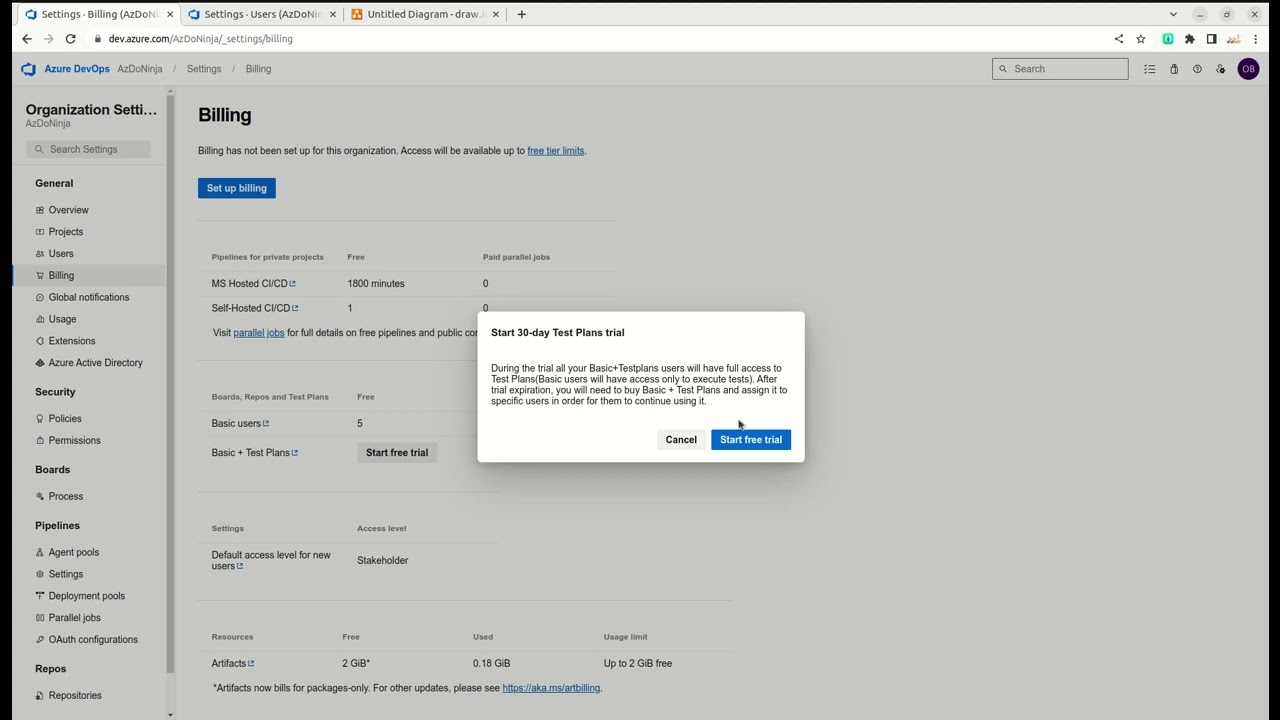Open Policies under Security
1280x720 pixels.
[x=65, y=419]
